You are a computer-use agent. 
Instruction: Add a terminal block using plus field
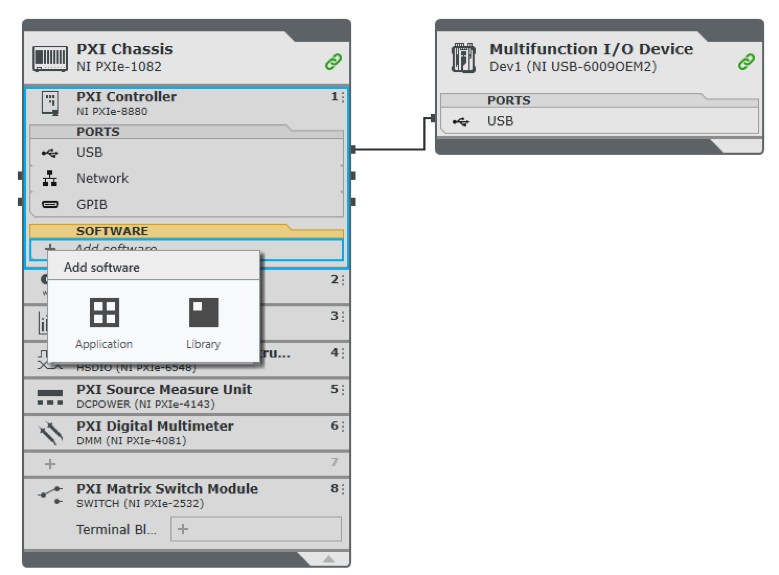click(x=256, y=529)
